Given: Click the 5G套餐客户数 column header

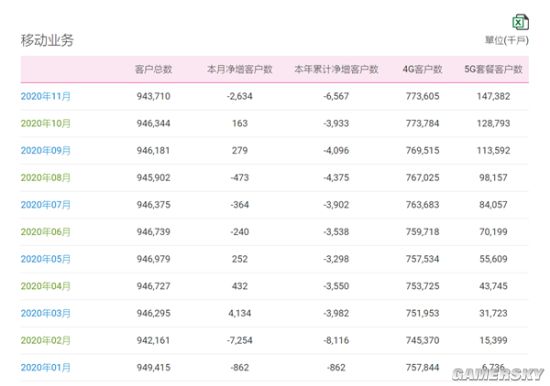Looking at the screenshot, I should [494, 69].
